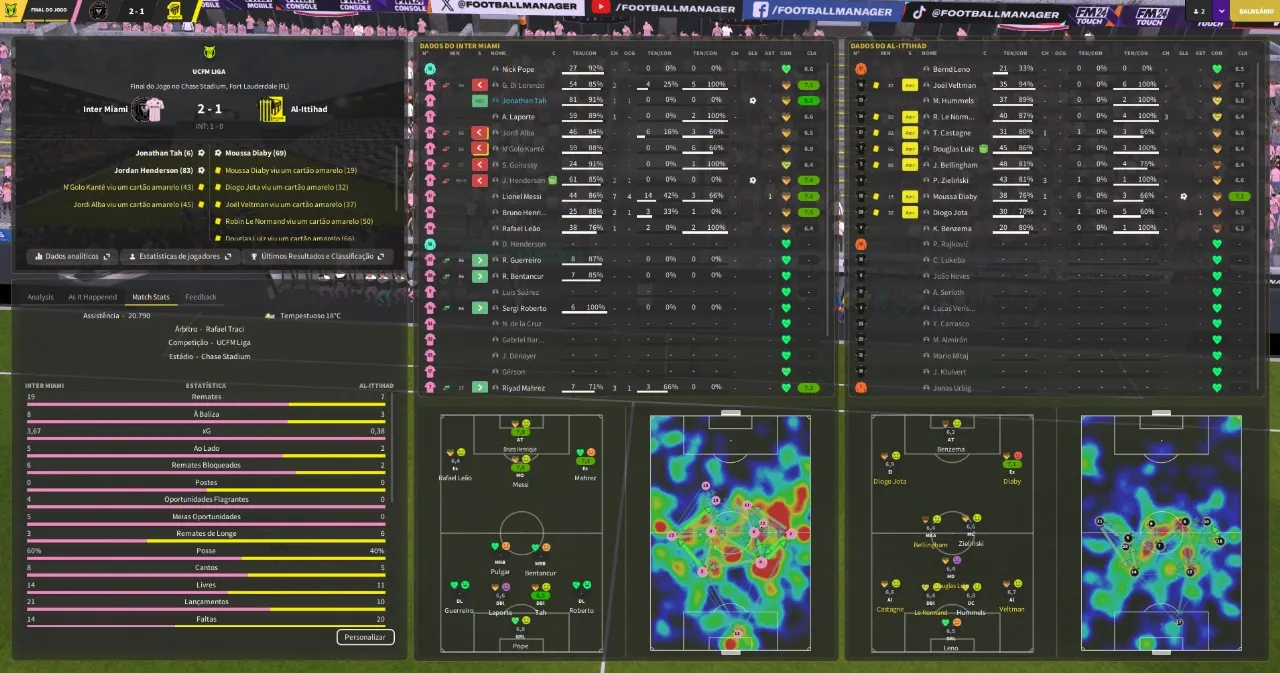Select the Feedback tab
The image size is (1280, 673).
200,297
